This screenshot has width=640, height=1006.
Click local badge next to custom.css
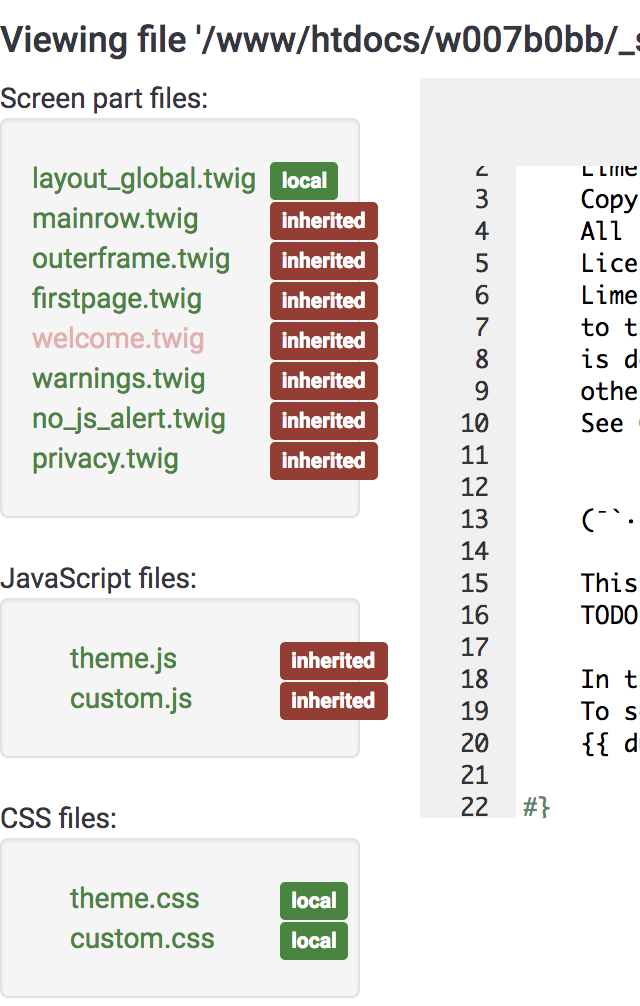[x=314, y=941]
